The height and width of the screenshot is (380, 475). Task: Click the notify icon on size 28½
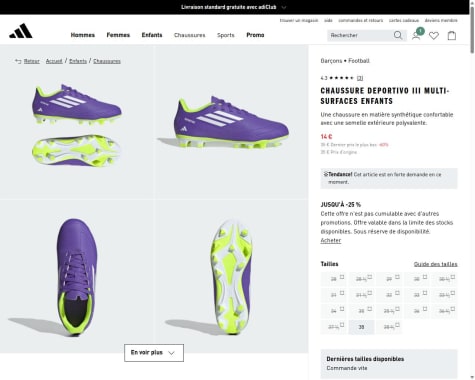(370, 277)
